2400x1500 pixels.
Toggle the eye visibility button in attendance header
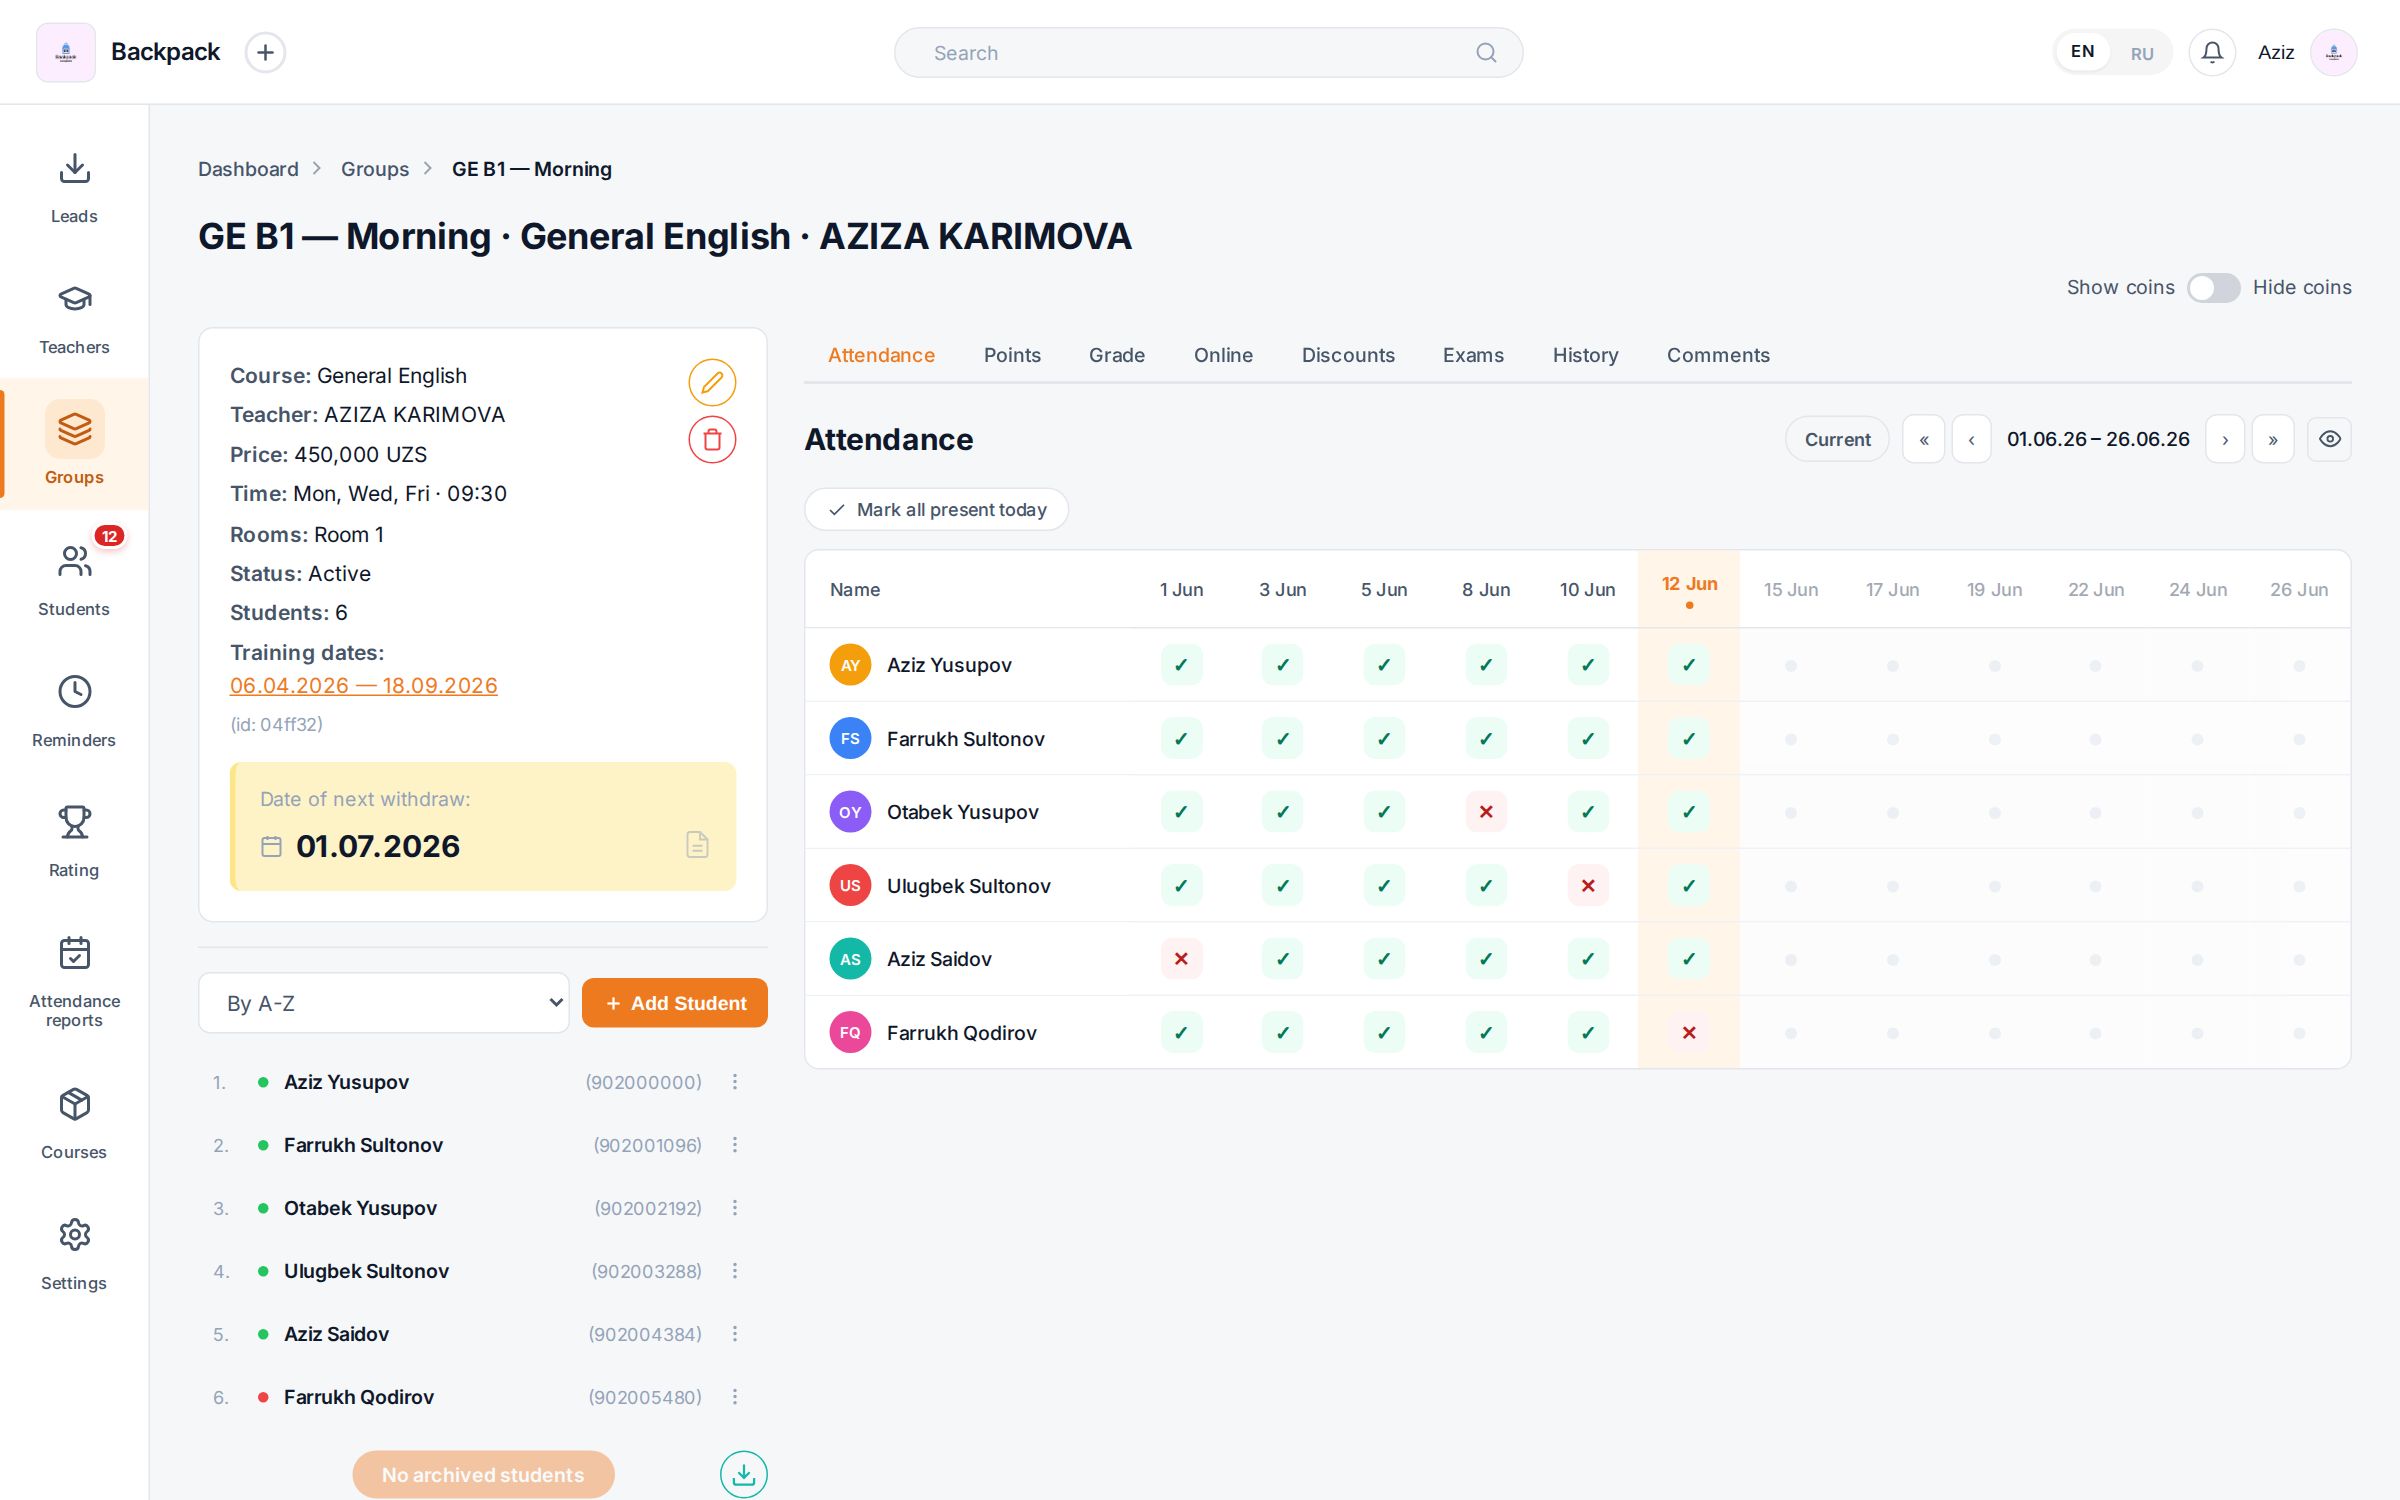coord(2329,439)
